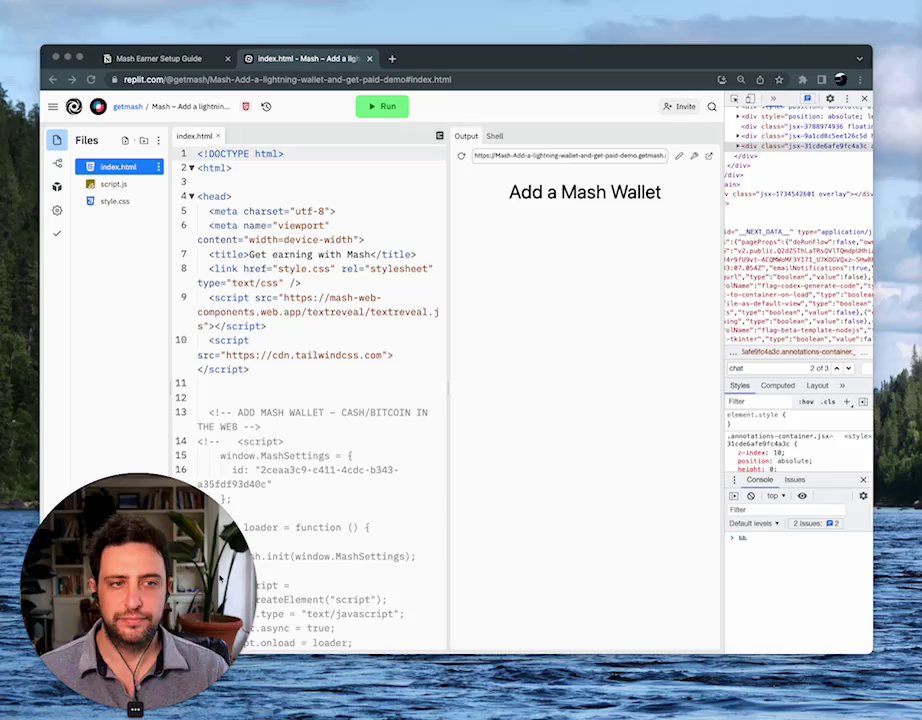Select the index.html editor tab
Screen dimensions: 922x720
[195, 136]
